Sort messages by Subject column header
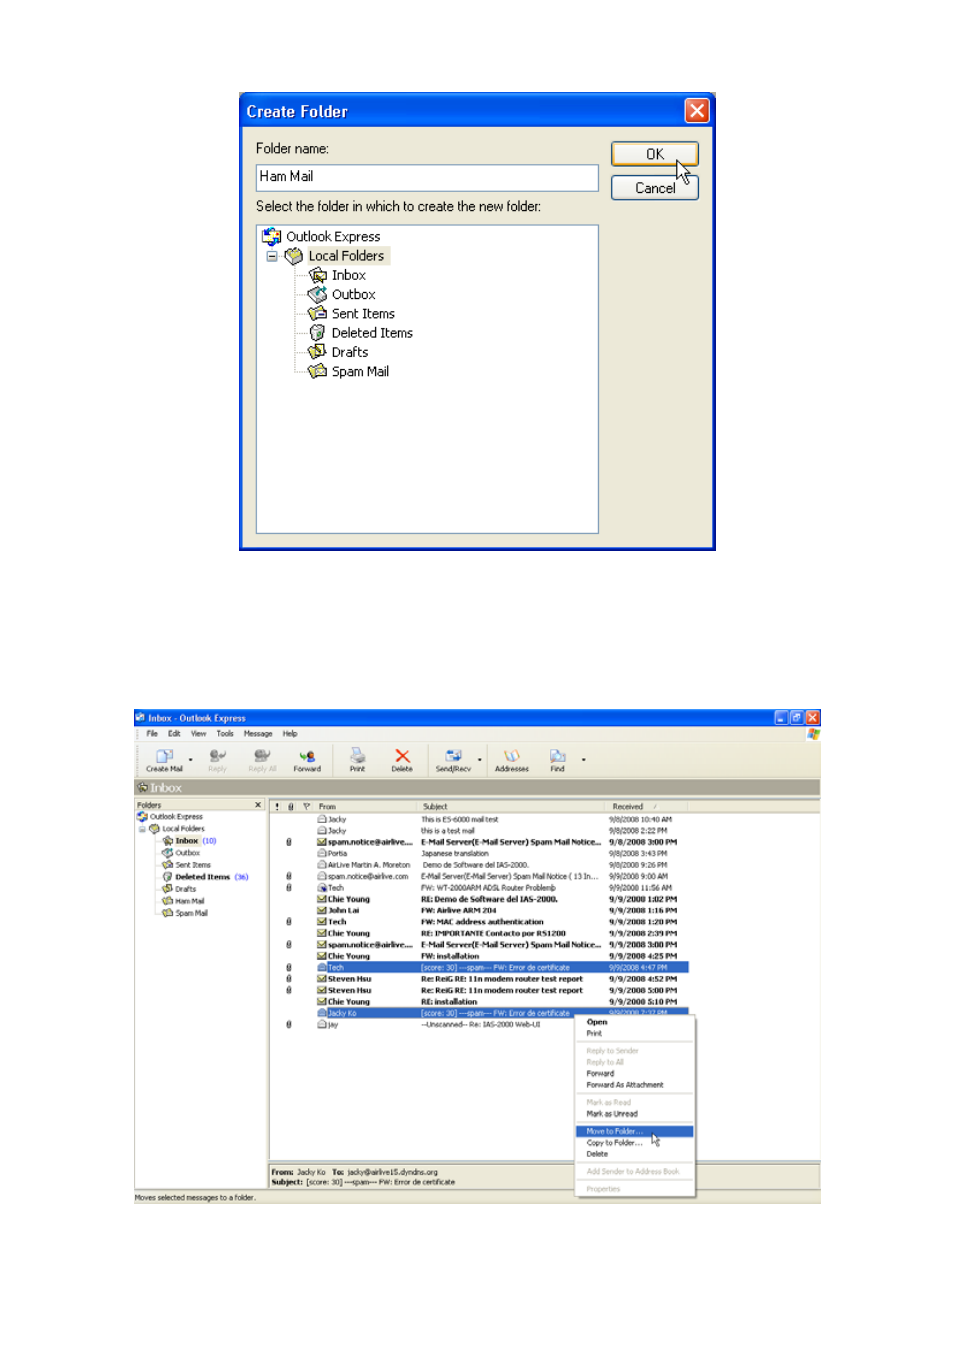Image resolution: width=954 pixels, height=1350 pixels. click(510, 806)
